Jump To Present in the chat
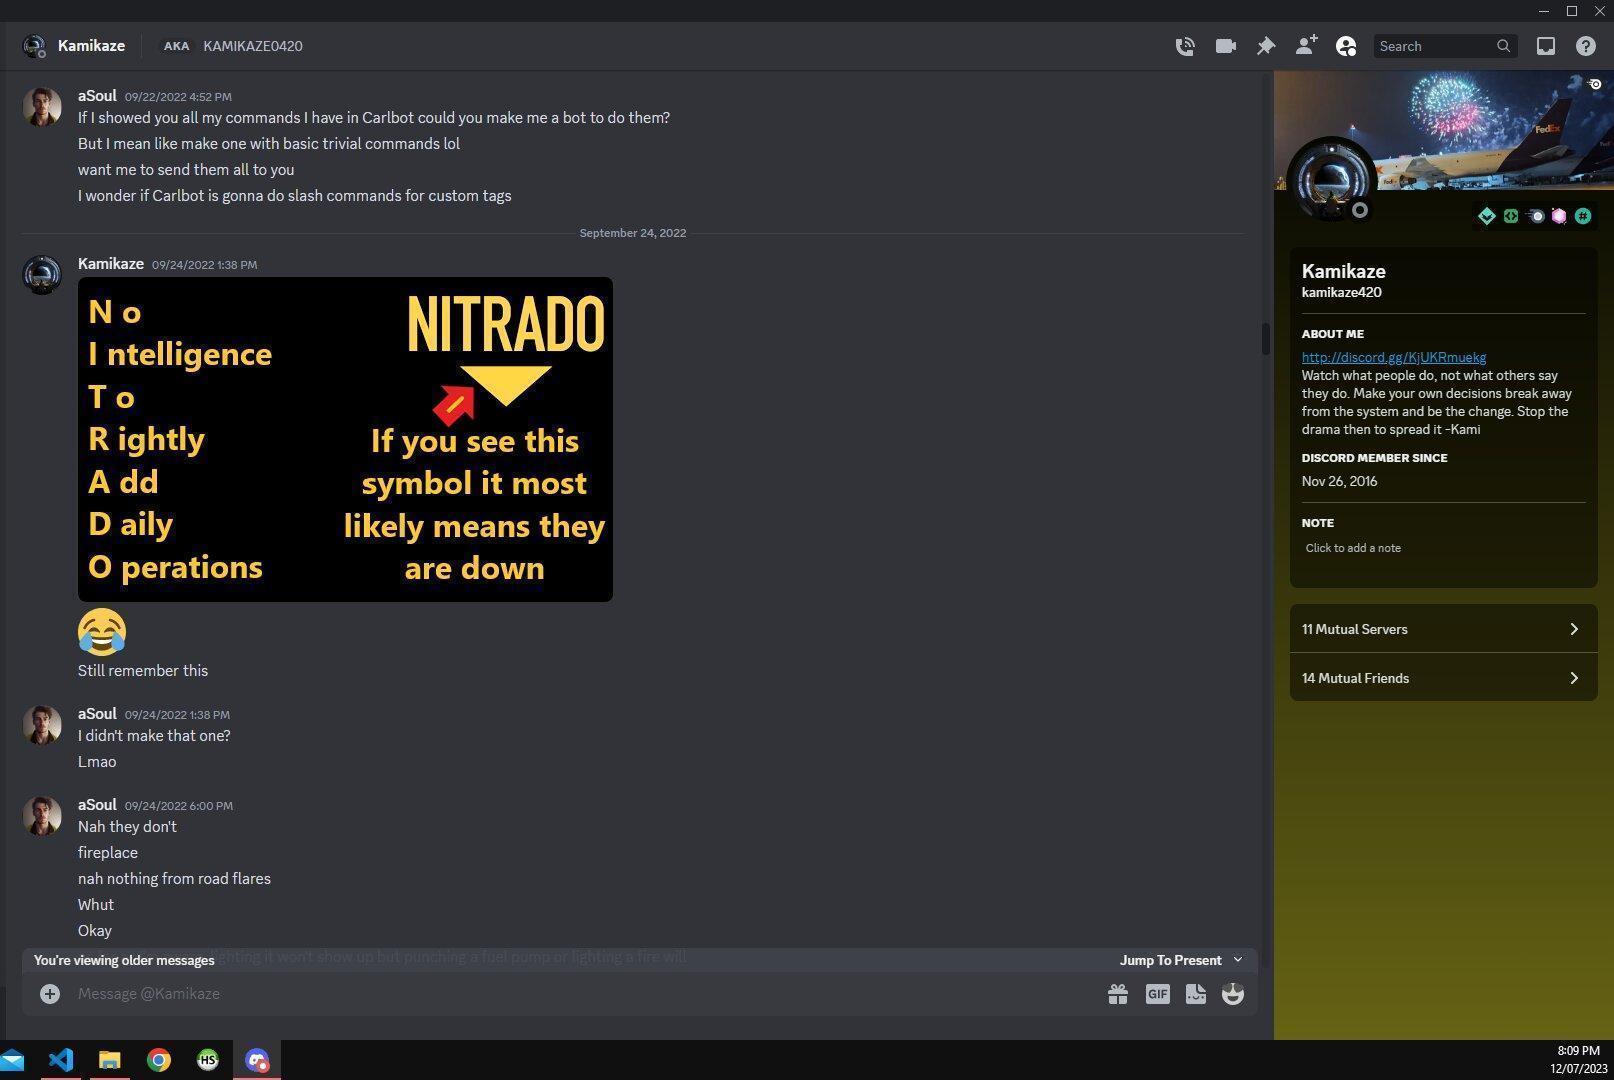The width and height of the screenshot is (1614, 1080). pyautogui.click(x=1180, y=960)
